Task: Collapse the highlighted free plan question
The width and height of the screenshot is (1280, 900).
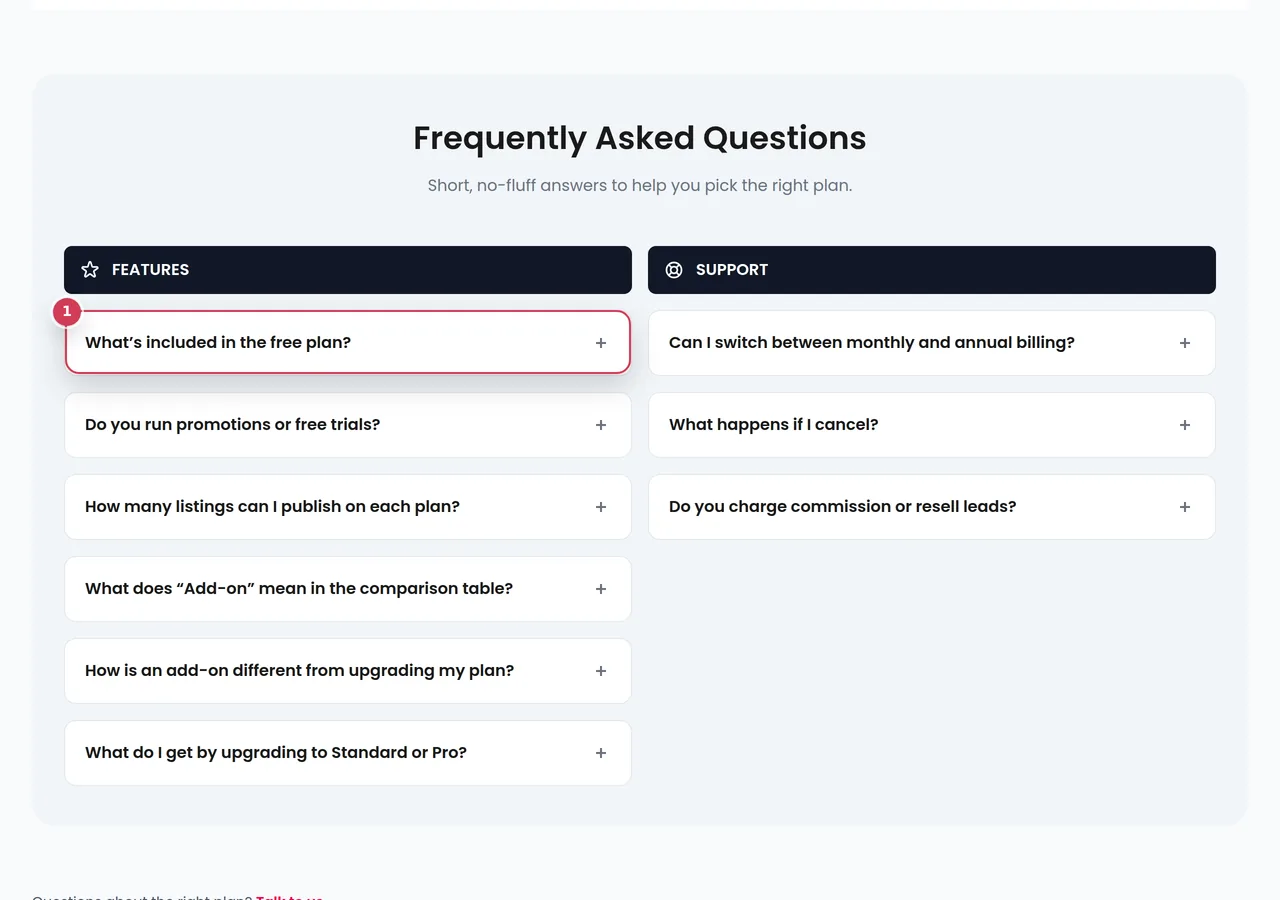Action: (x=347, y=342)
